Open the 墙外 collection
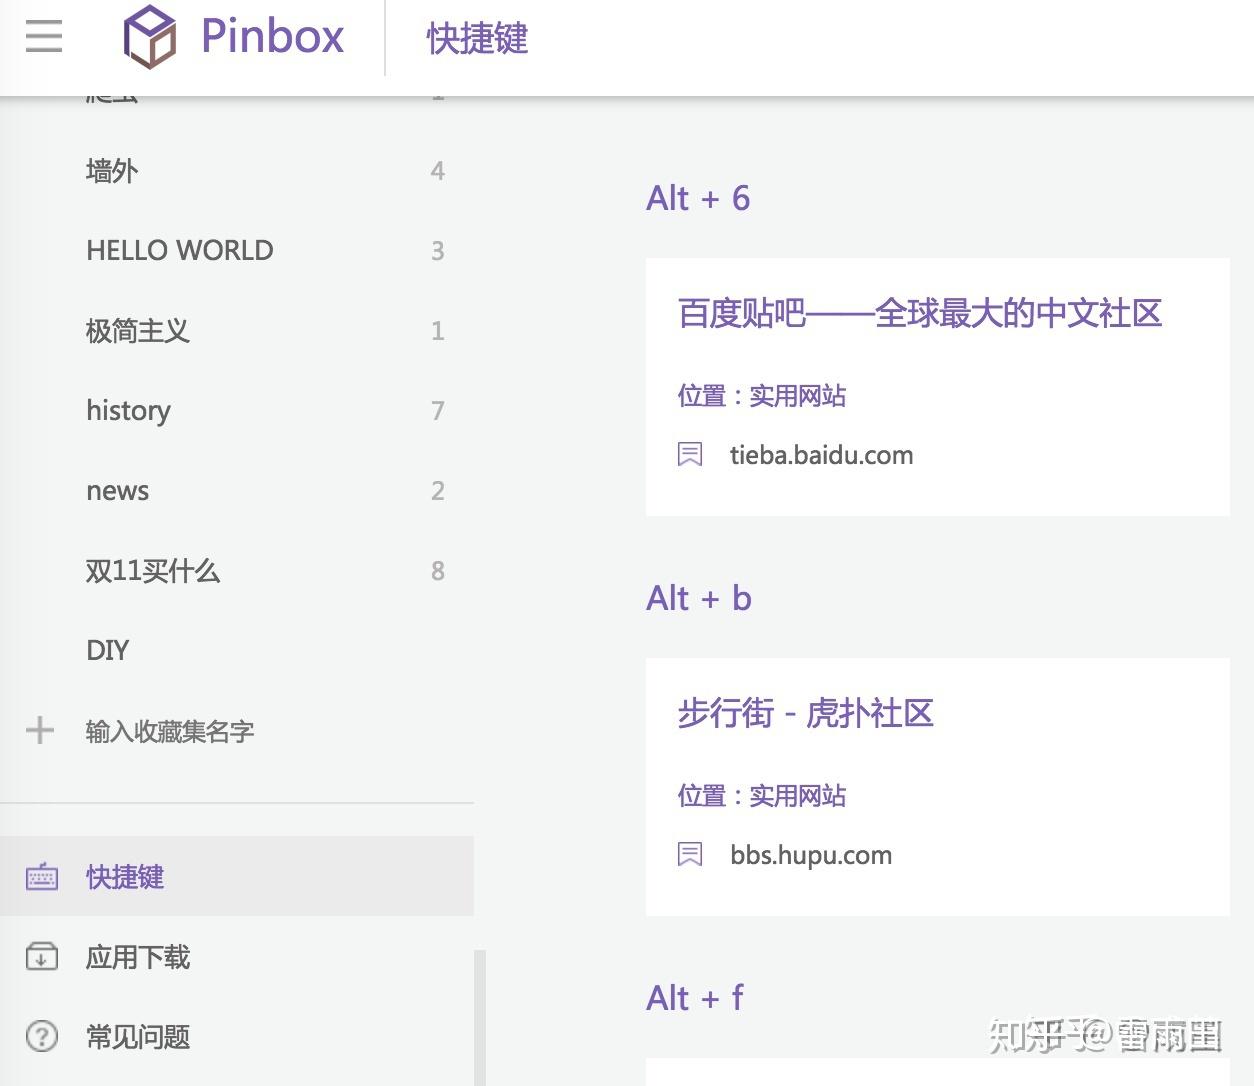This screenshot has width=1254, height=1086. point(237,171)
